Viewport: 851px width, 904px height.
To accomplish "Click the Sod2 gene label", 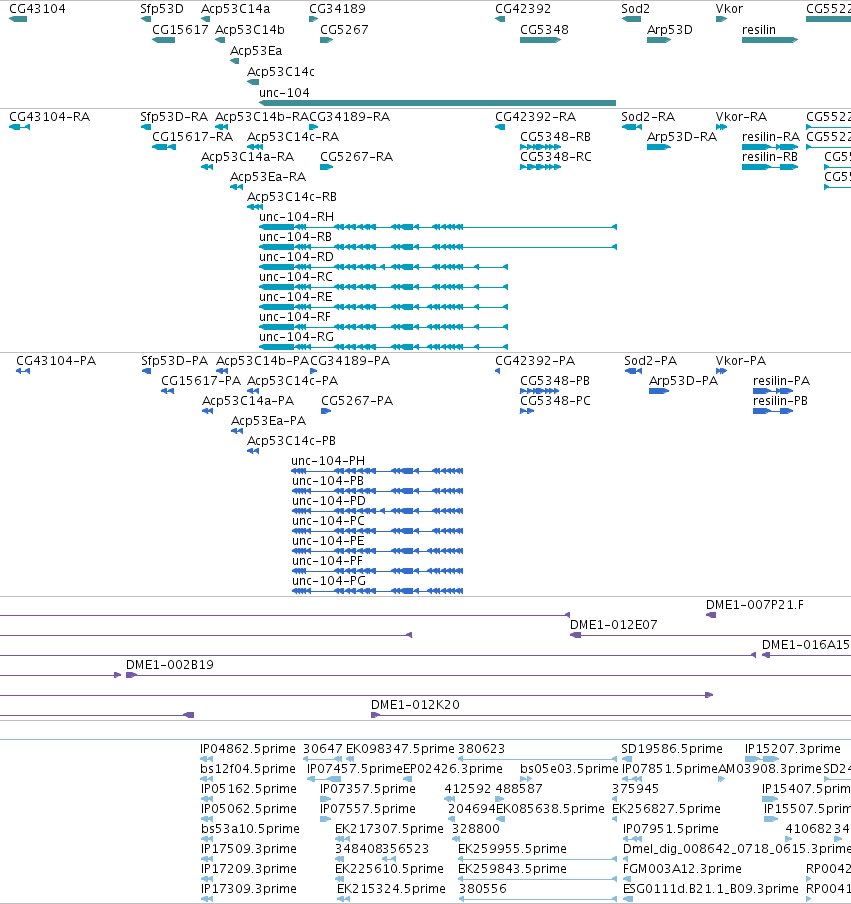I will pos(636,9).
